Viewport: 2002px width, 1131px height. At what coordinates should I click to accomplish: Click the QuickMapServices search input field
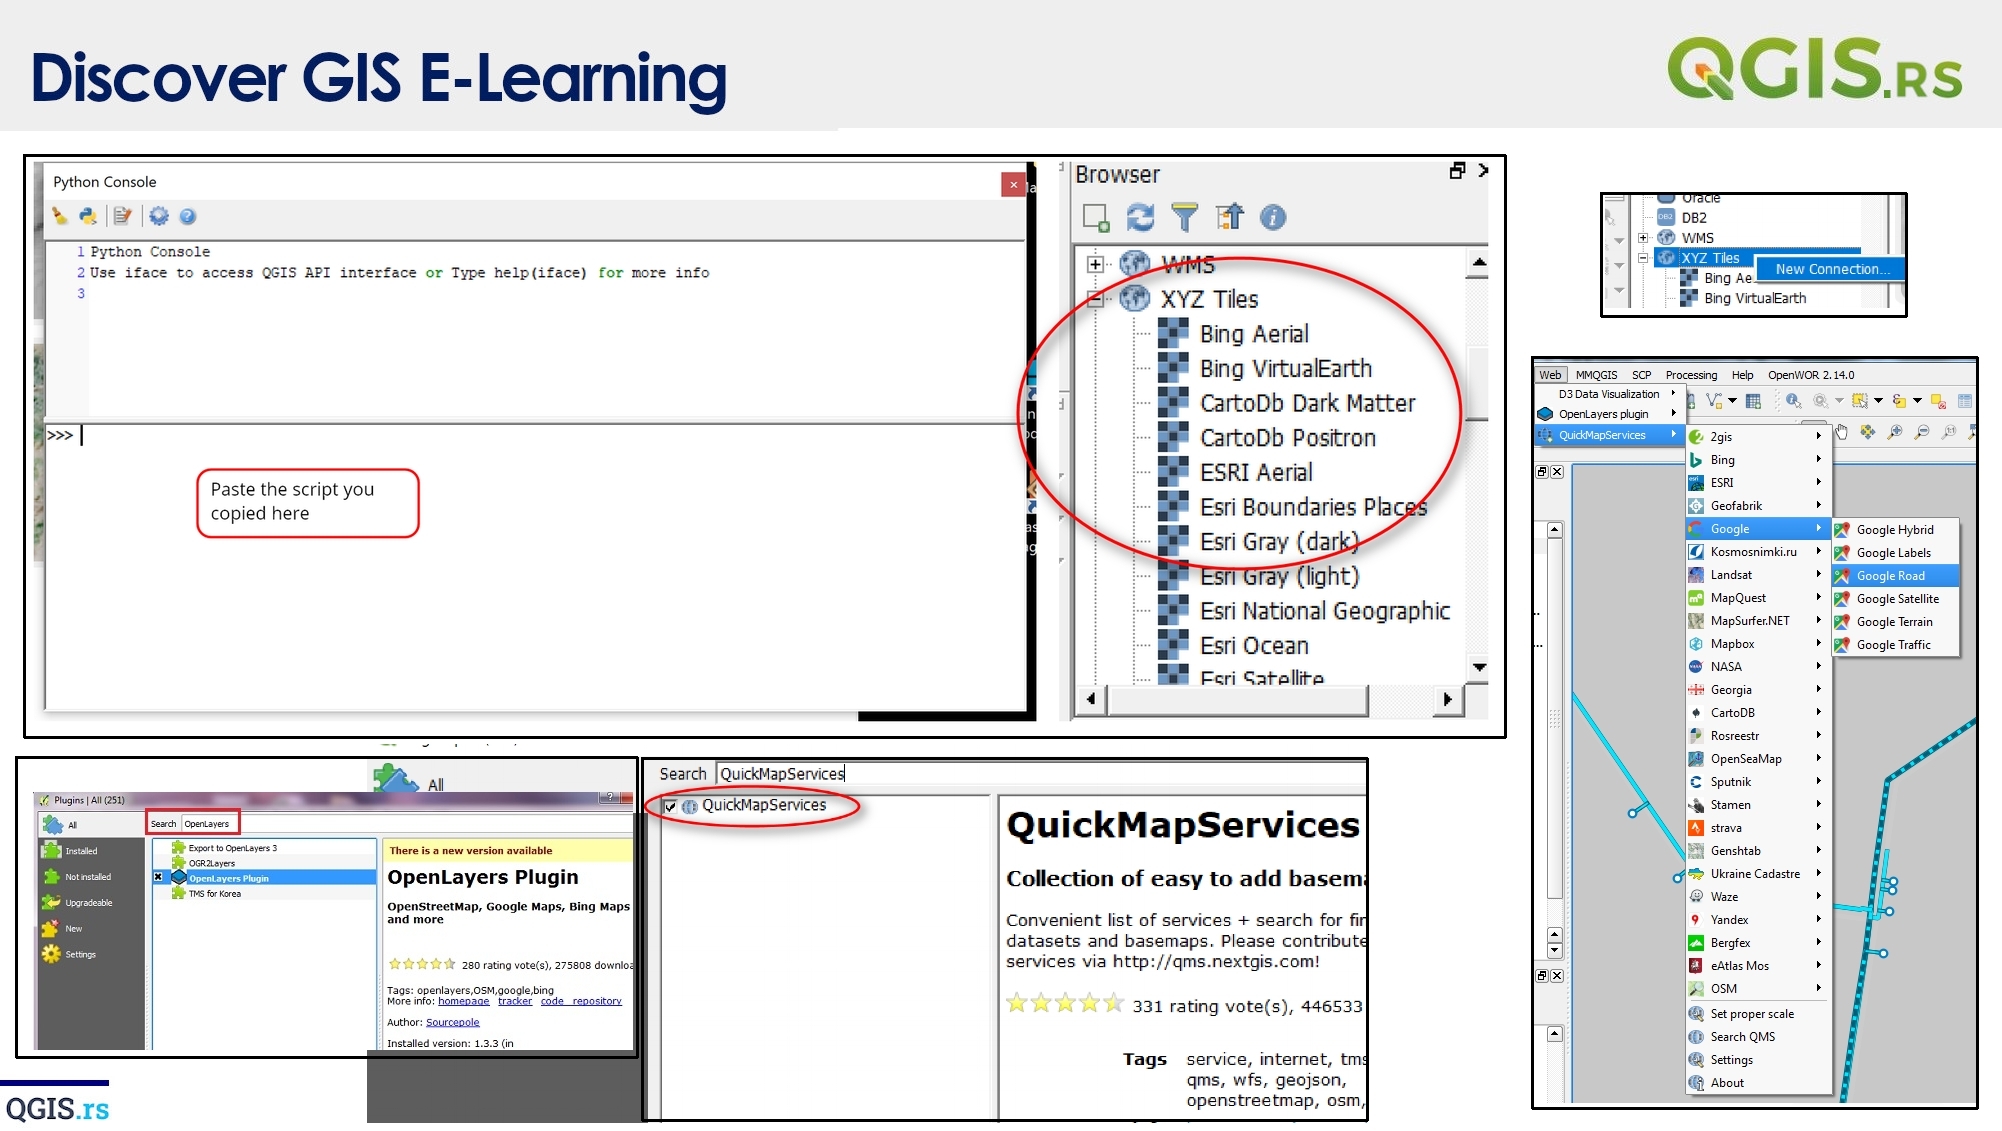1040,774
